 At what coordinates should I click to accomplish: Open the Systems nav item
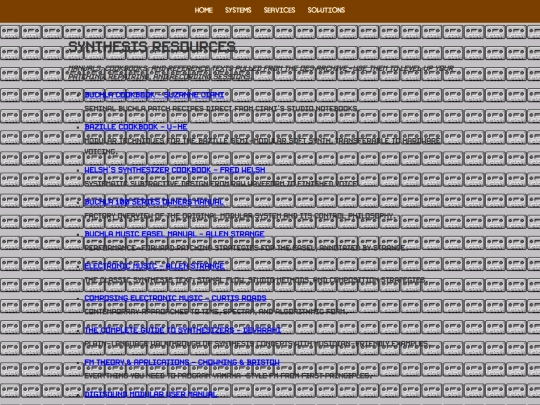pos(238,10)
